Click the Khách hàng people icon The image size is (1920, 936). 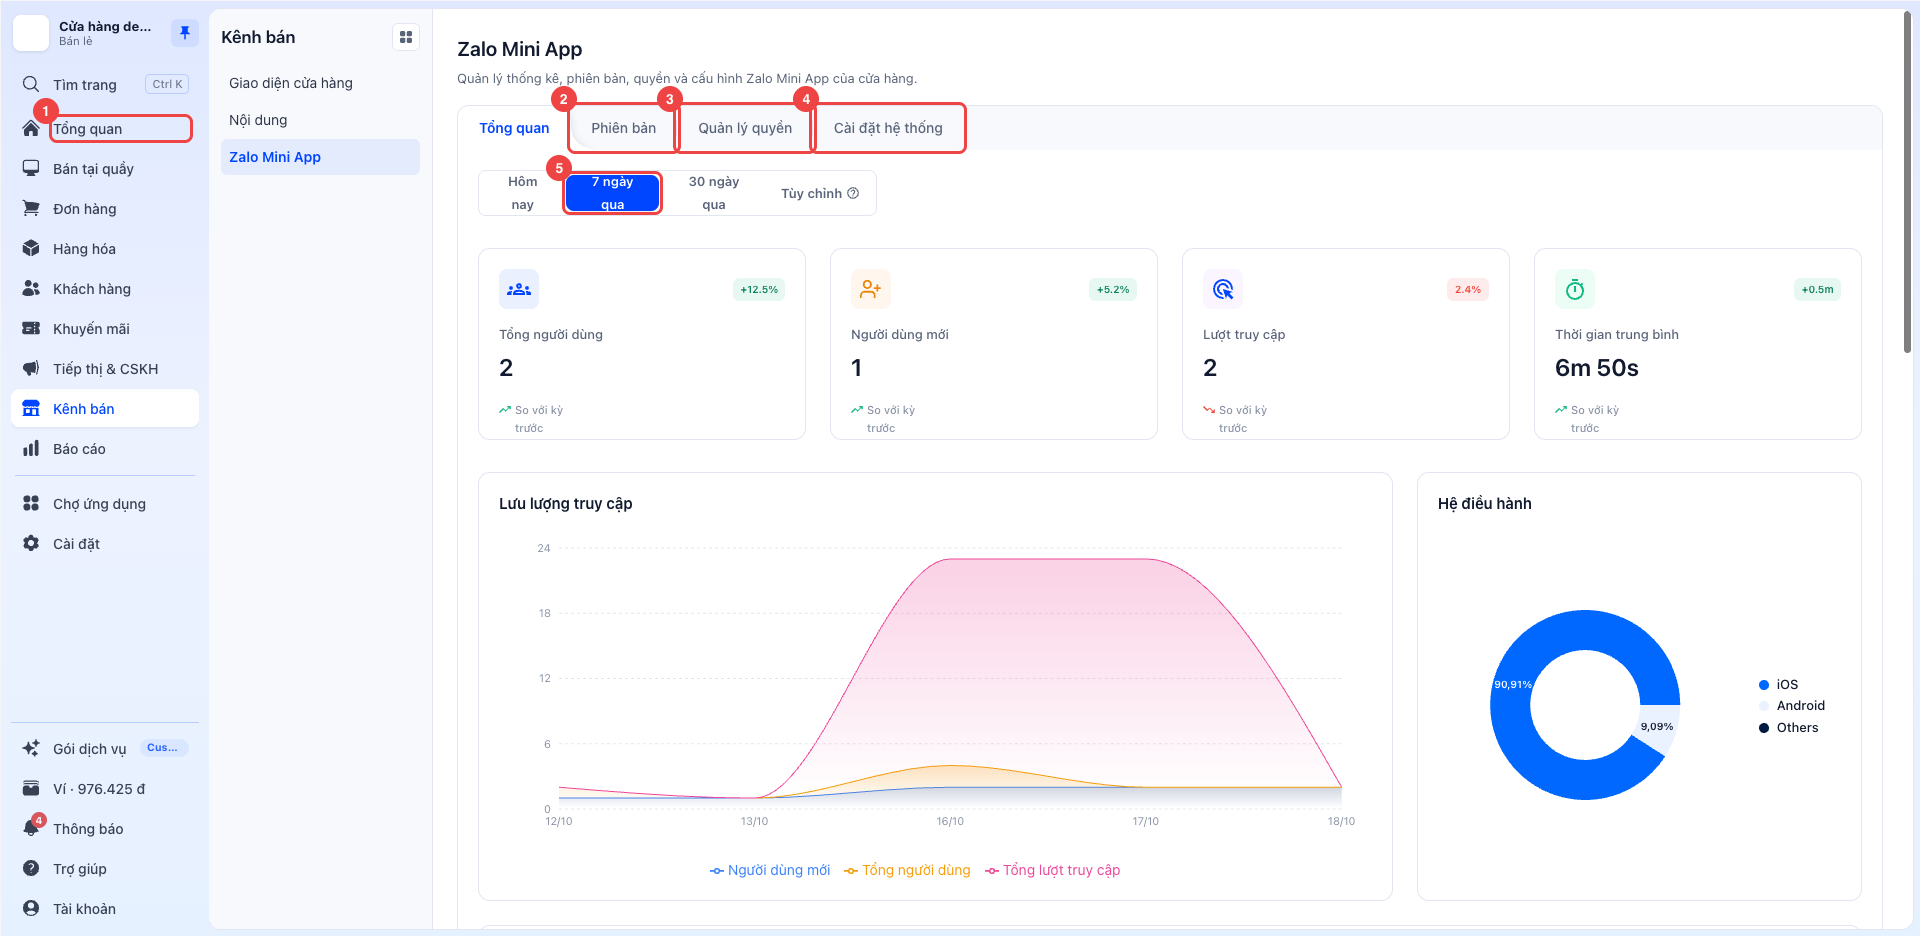tap(31, 288)
